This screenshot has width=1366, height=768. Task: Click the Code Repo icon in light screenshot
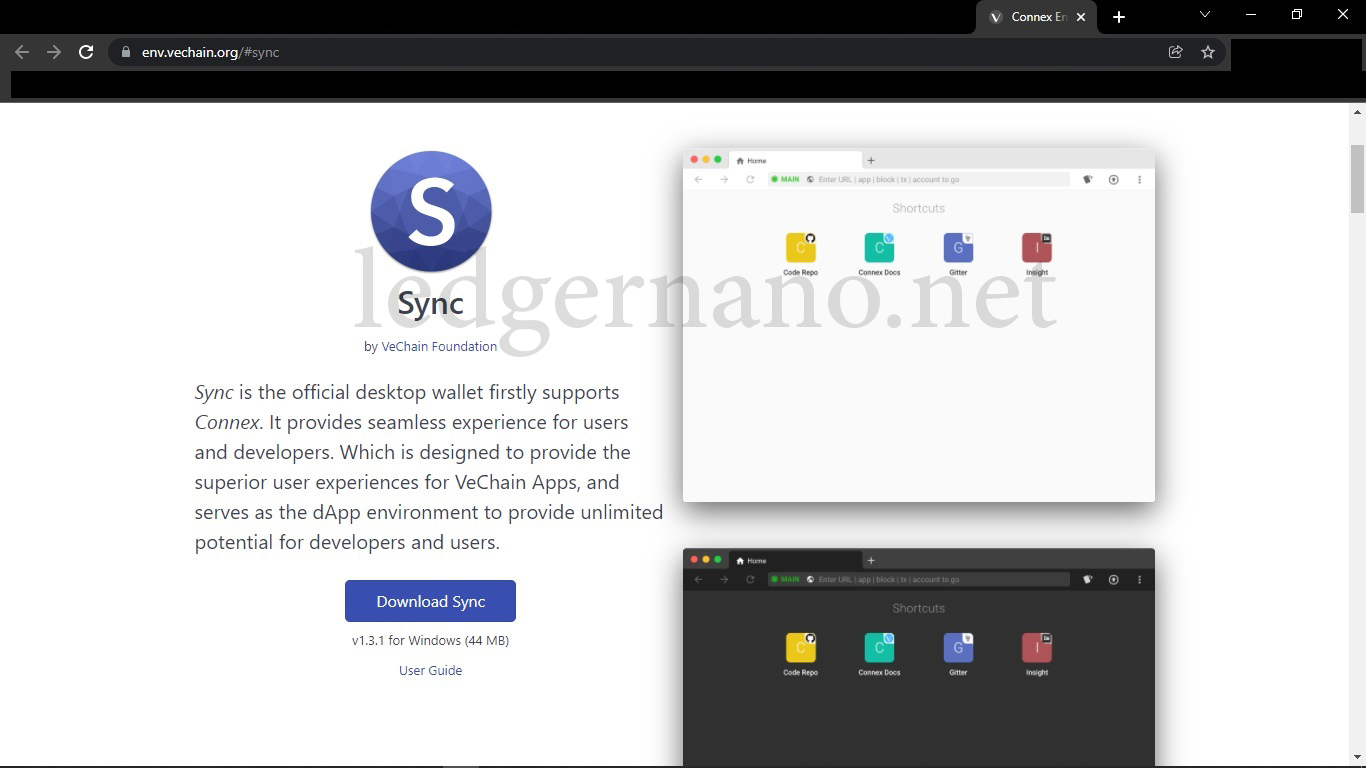pos(800,247)
